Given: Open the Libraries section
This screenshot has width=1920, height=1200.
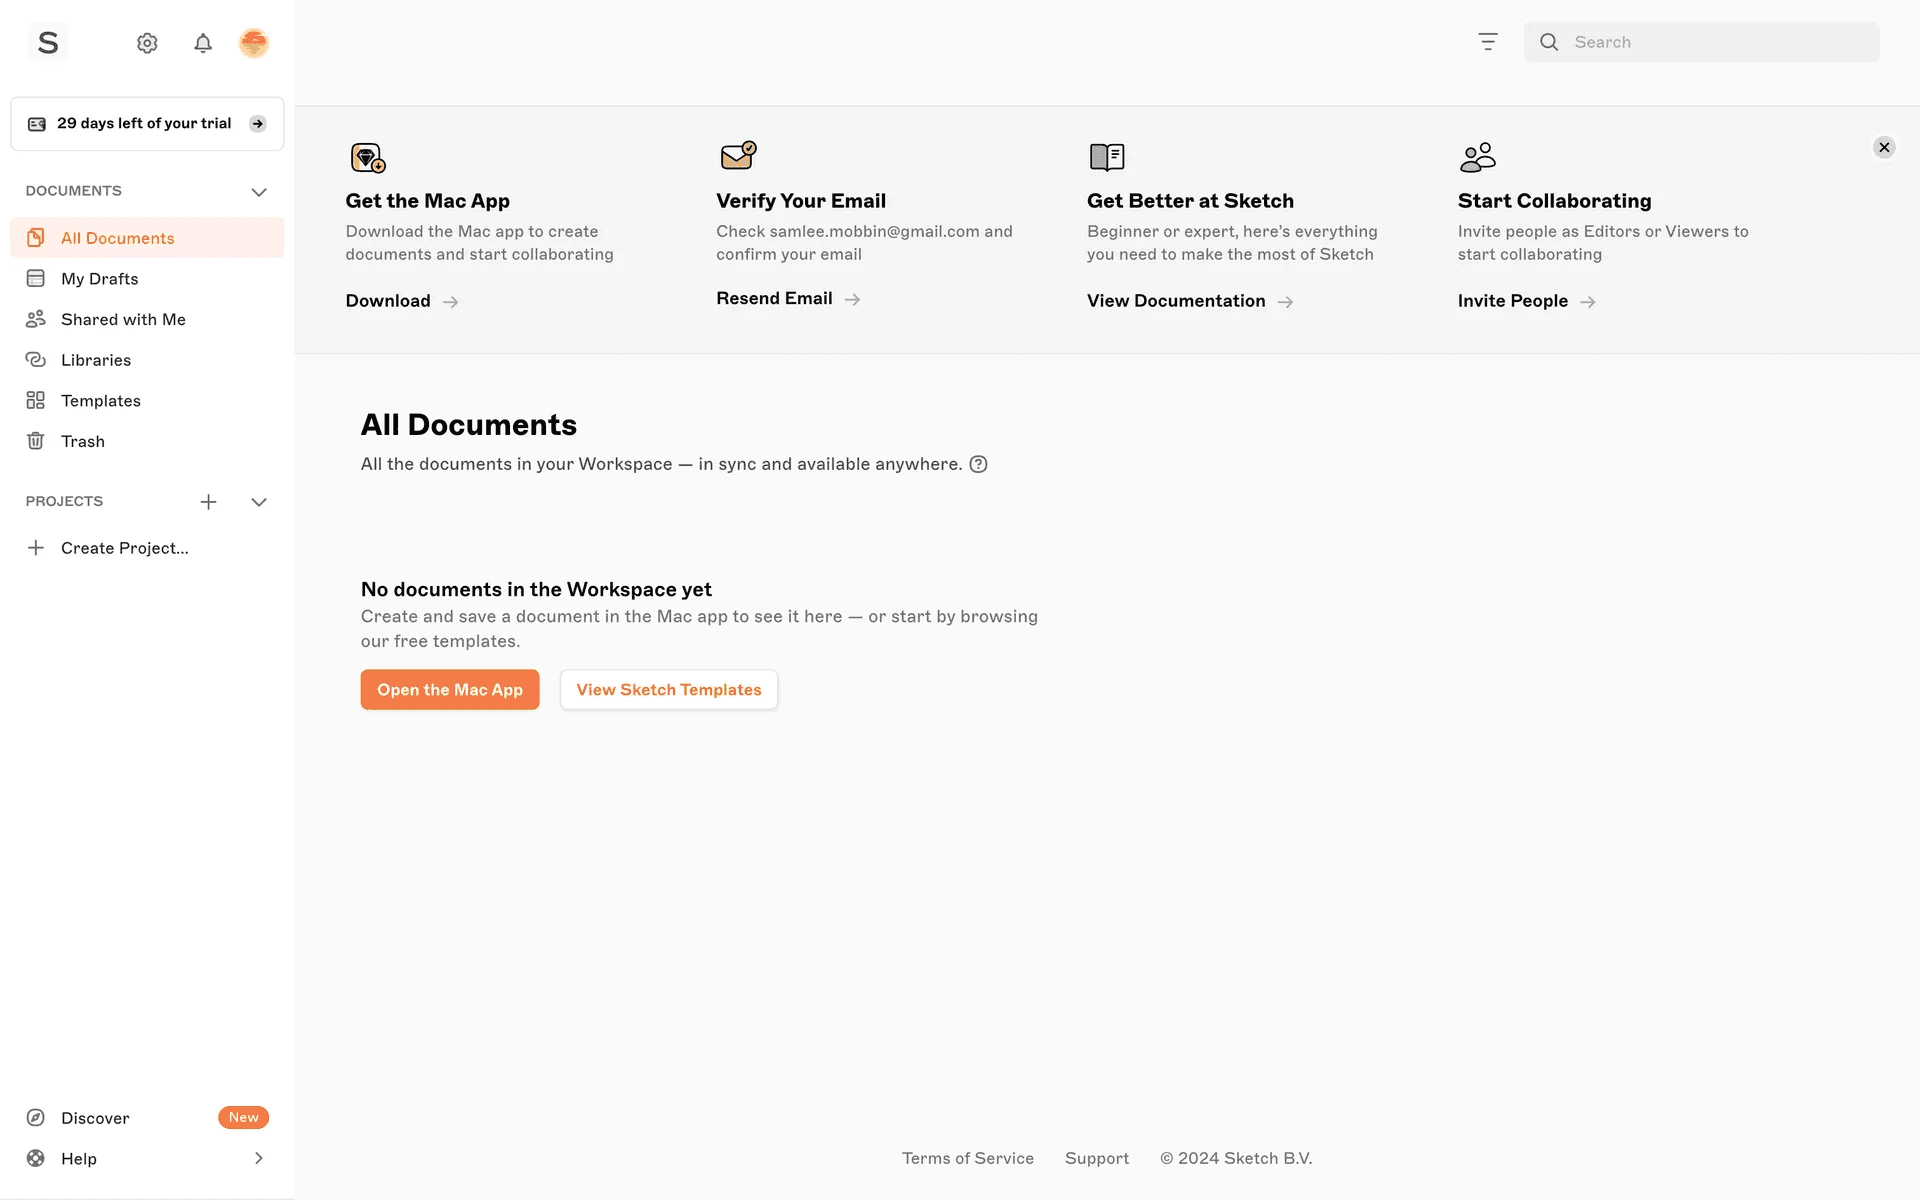Looking at the screenshot, I should [96, 360].
